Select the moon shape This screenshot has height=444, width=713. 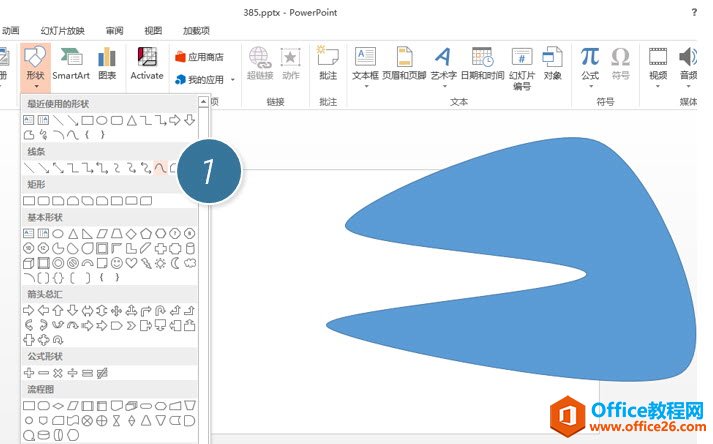coord(175,263)
